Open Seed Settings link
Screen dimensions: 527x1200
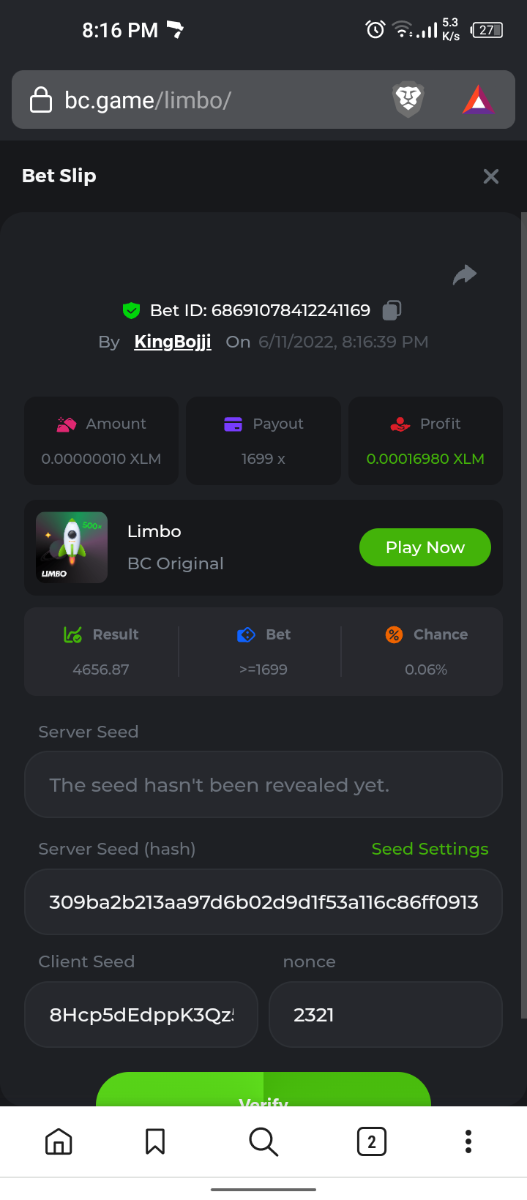[430, 849]
